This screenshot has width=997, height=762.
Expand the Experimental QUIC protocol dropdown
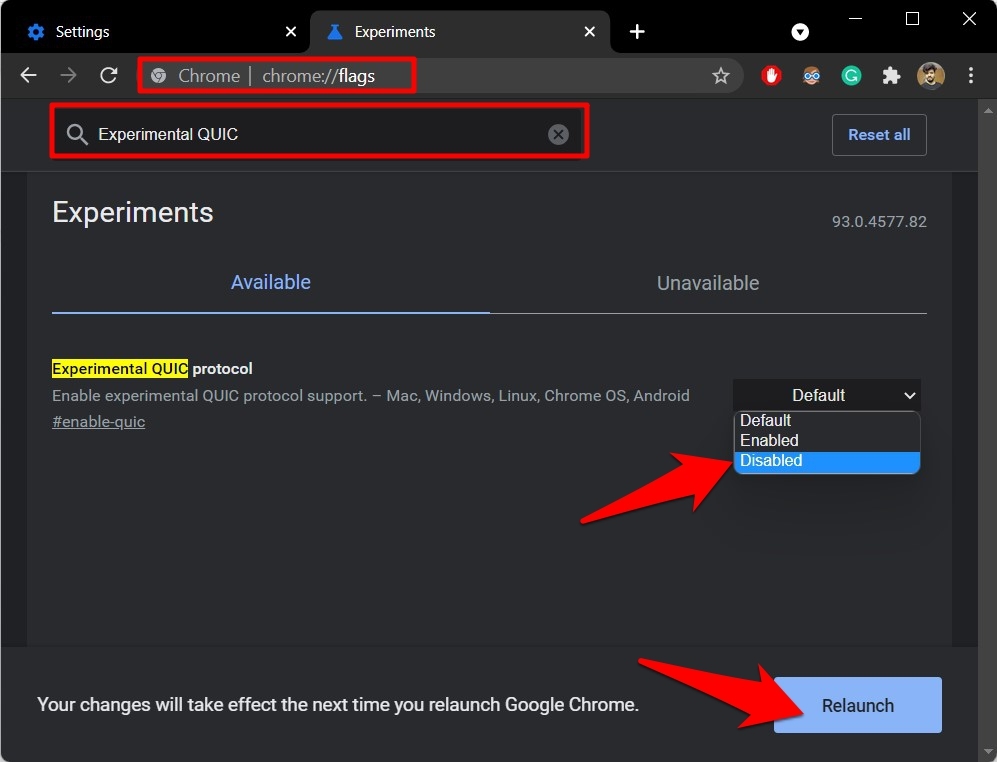pos(826,395)
